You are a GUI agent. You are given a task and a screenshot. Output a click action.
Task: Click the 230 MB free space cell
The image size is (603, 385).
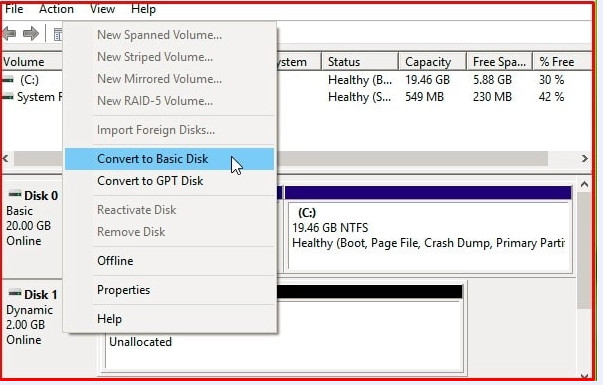coord(492,97)
